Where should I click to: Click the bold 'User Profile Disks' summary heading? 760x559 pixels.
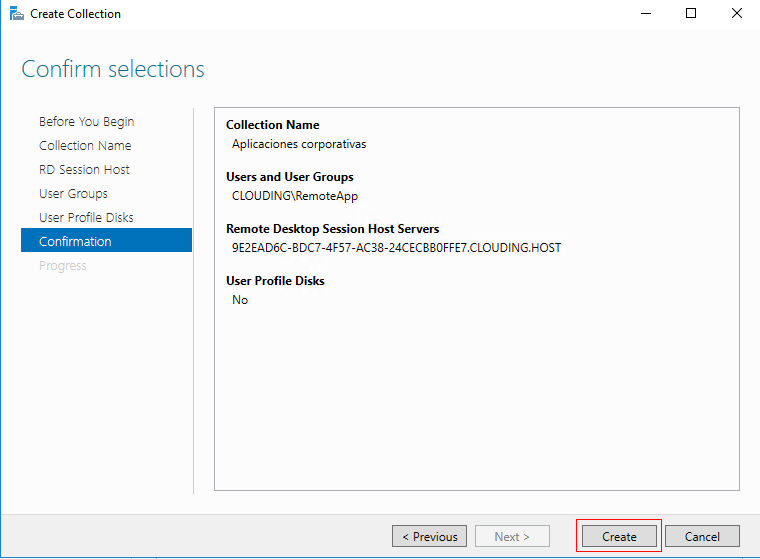[x=275, y=281]
